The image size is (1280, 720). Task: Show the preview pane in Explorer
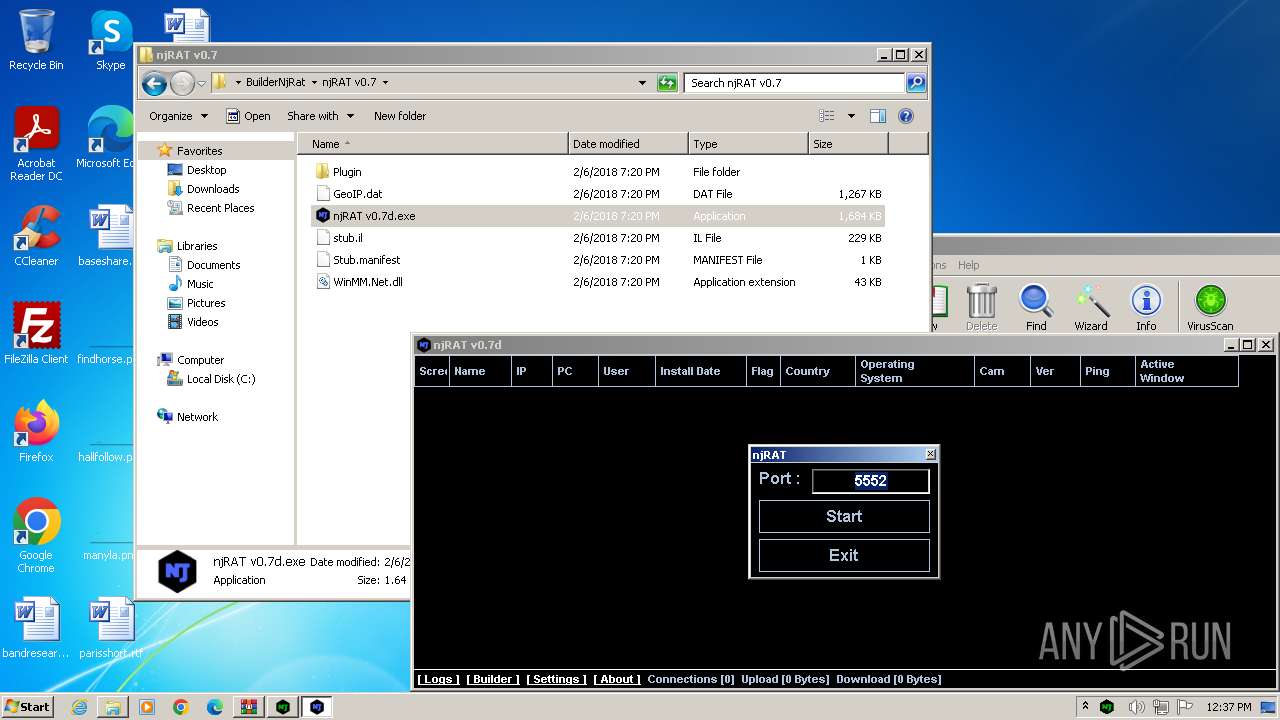coord(877,116)
